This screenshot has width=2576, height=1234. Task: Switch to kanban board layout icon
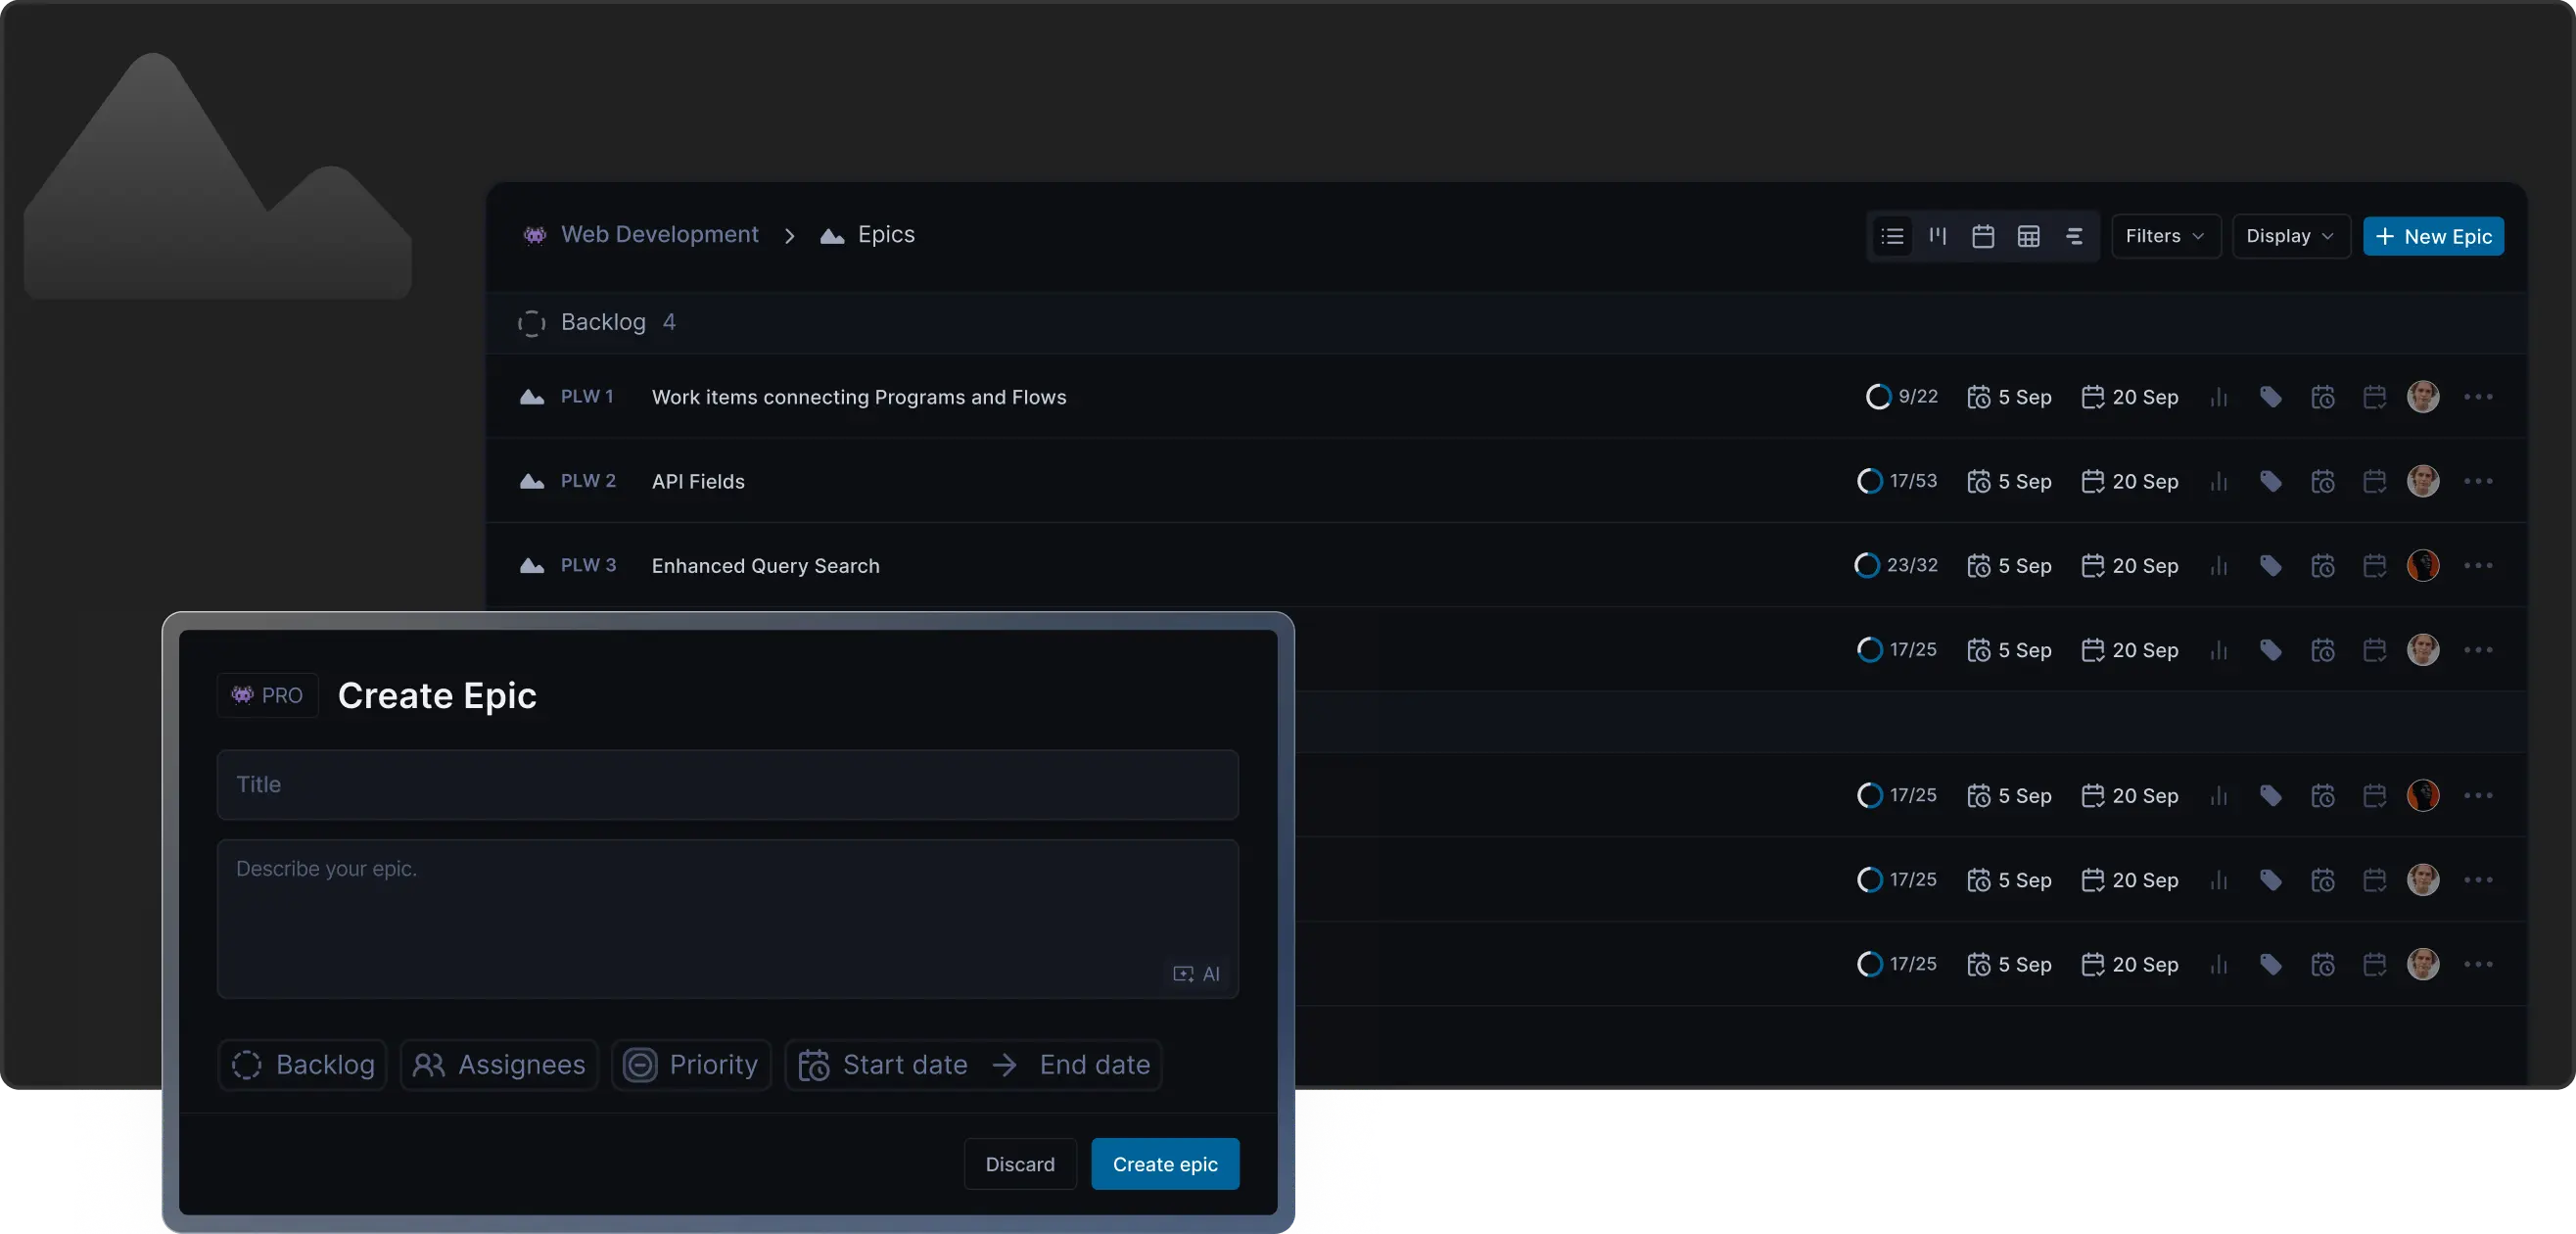coord(1938,236)
